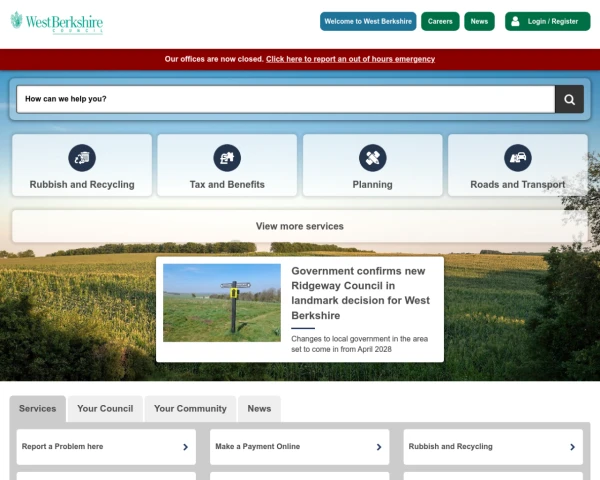Click the Rubbish and Recycling bin icon
Screen dimensions: 600x480
(82, 158)
